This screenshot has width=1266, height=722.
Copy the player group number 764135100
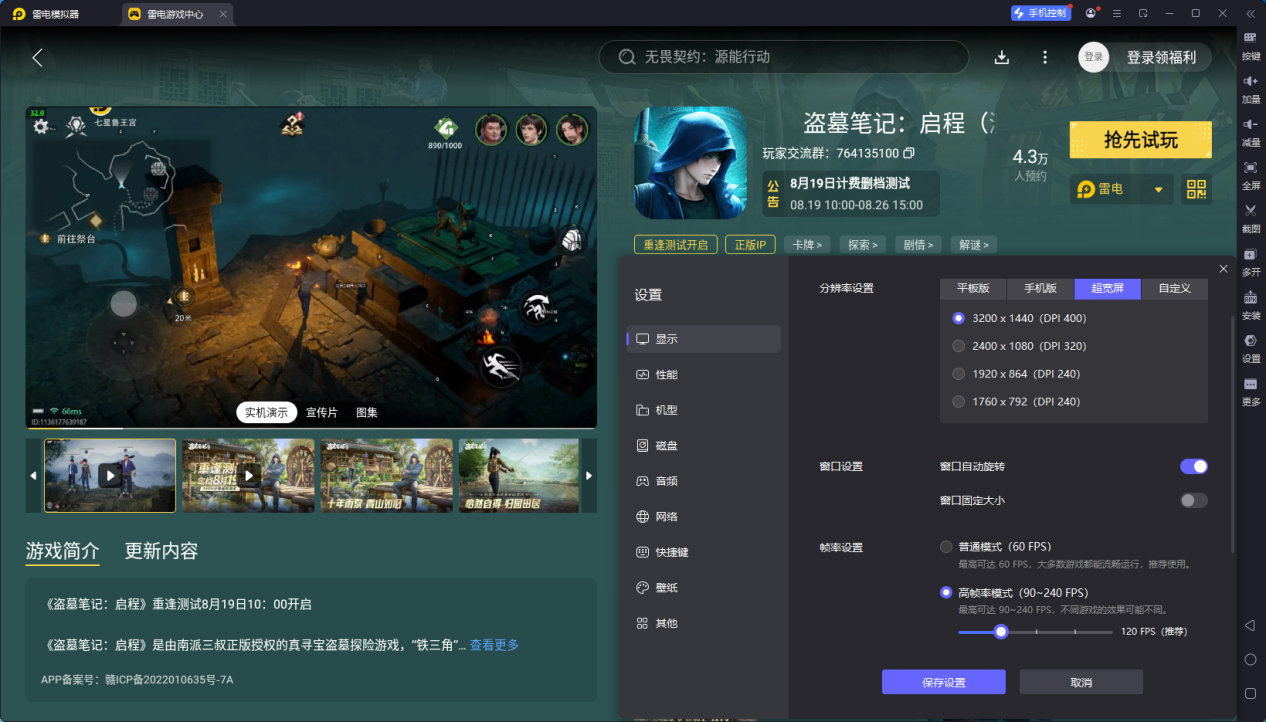click(909, 153)
